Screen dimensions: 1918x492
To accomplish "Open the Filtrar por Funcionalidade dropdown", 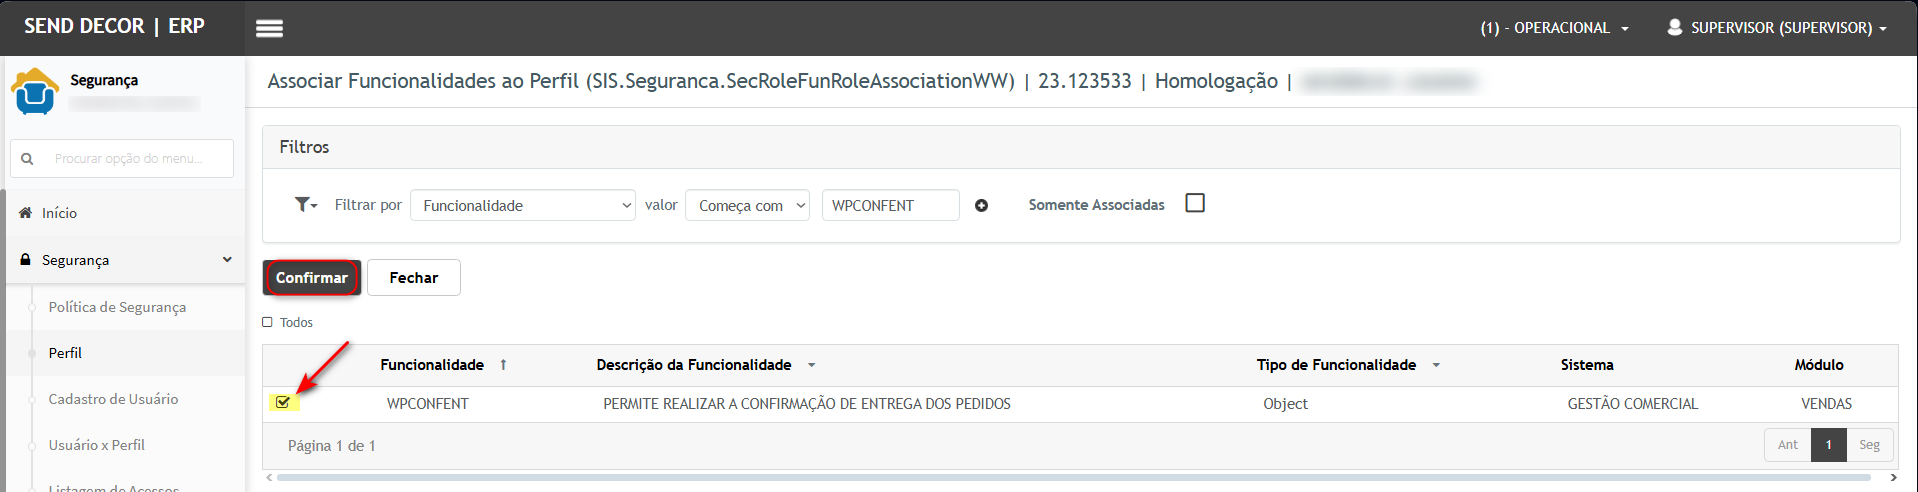I will (523, 205).
